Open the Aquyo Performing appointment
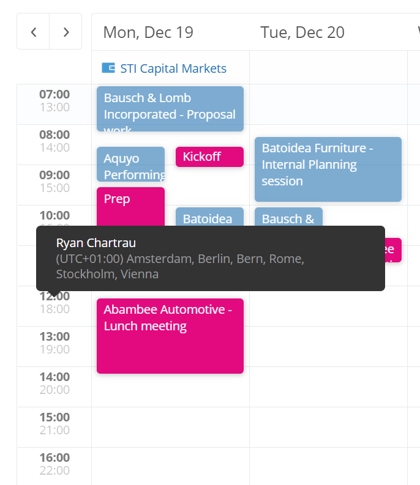This screenshot has height=485, width=420. (x=131, y=164)
